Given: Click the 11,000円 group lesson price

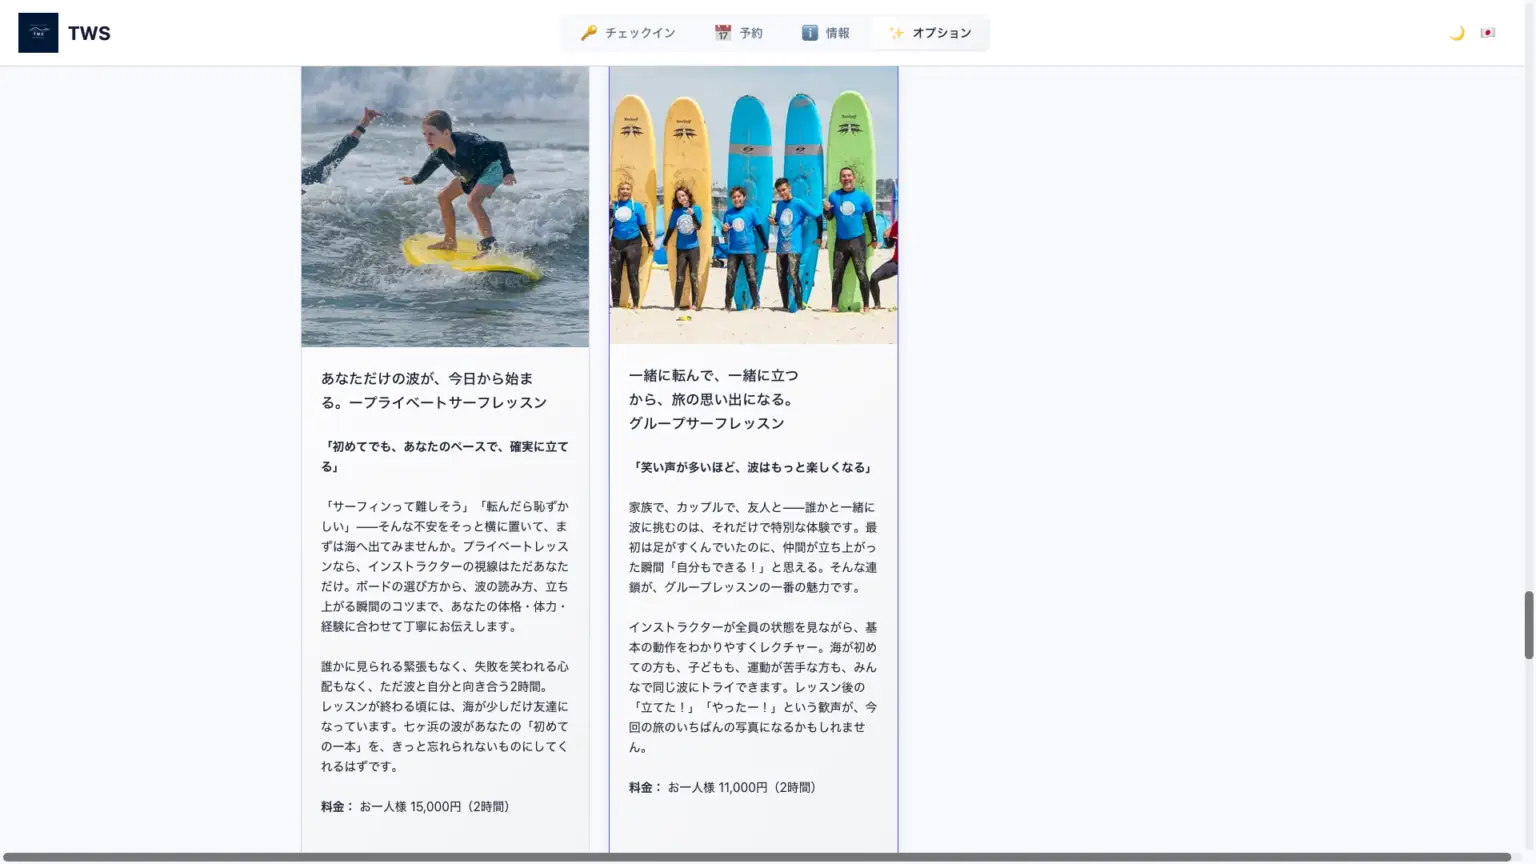Looking at the screenshot, I should click(x=742, y=788).
